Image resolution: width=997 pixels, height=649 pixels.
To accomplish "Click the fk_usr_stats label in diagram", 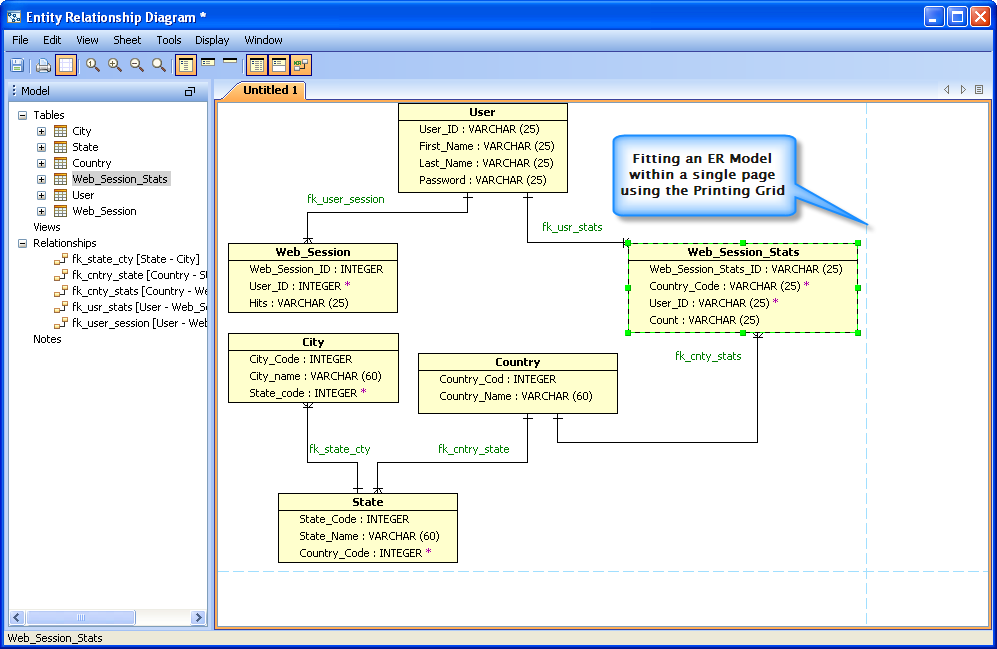I will [572, 227].
